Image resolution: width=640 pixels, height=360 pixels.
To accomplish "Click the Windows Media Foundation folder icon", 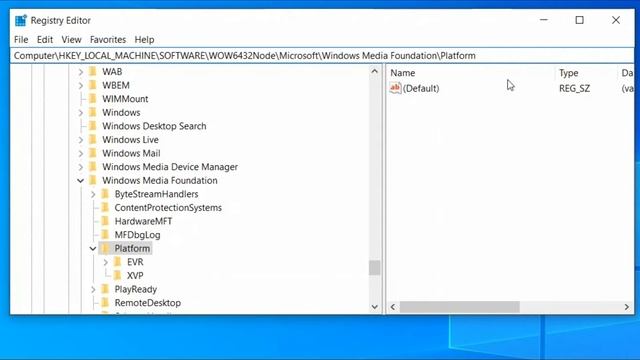I will click(93, 180).
